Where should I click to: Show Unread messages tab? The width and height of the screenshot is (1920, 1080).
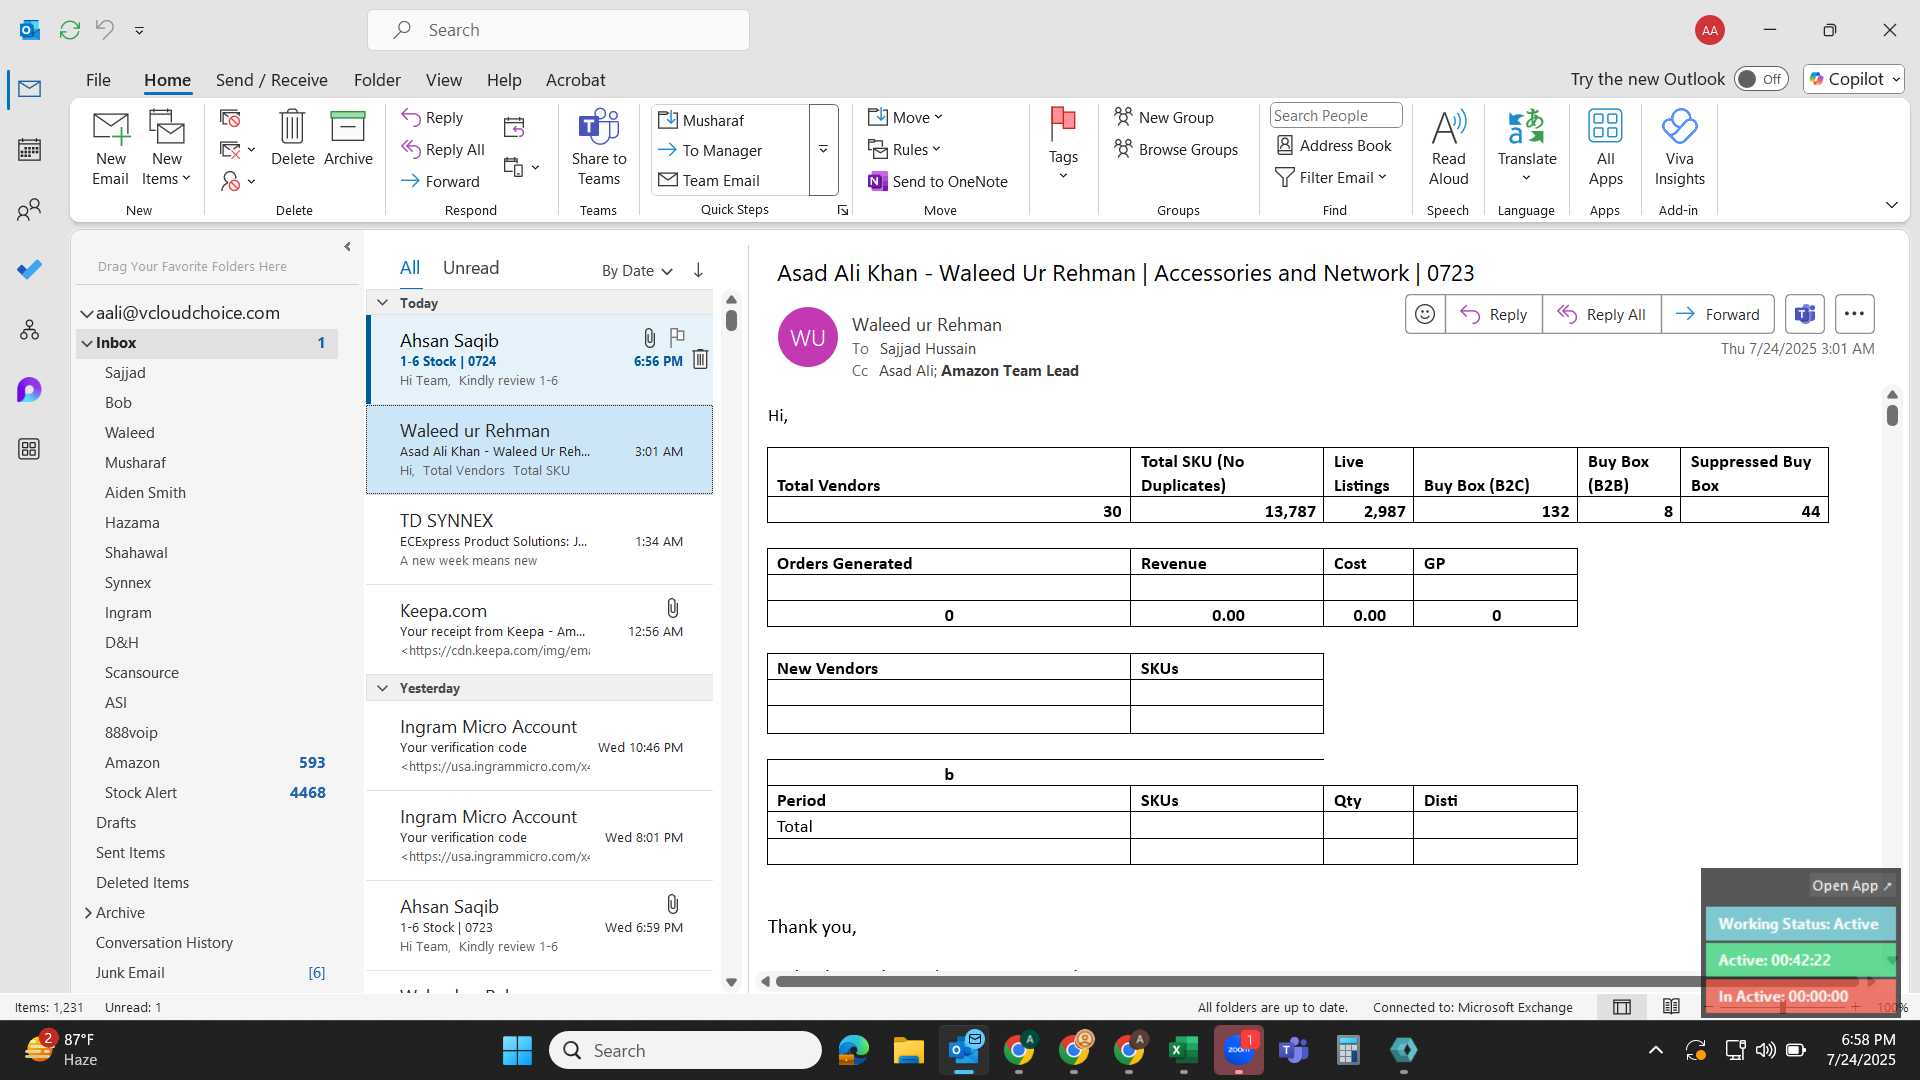(471, 268)
